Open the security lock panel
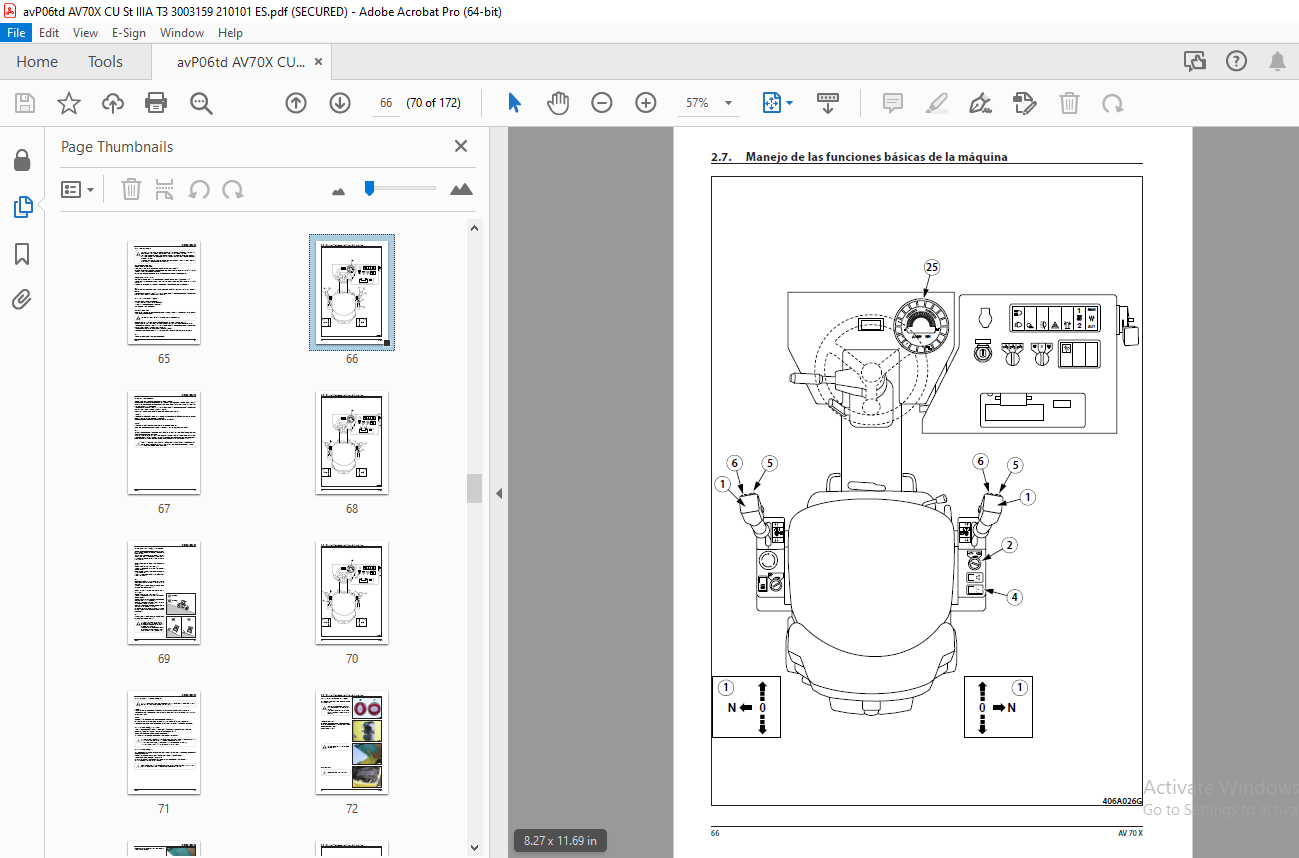 coord(22,160)
